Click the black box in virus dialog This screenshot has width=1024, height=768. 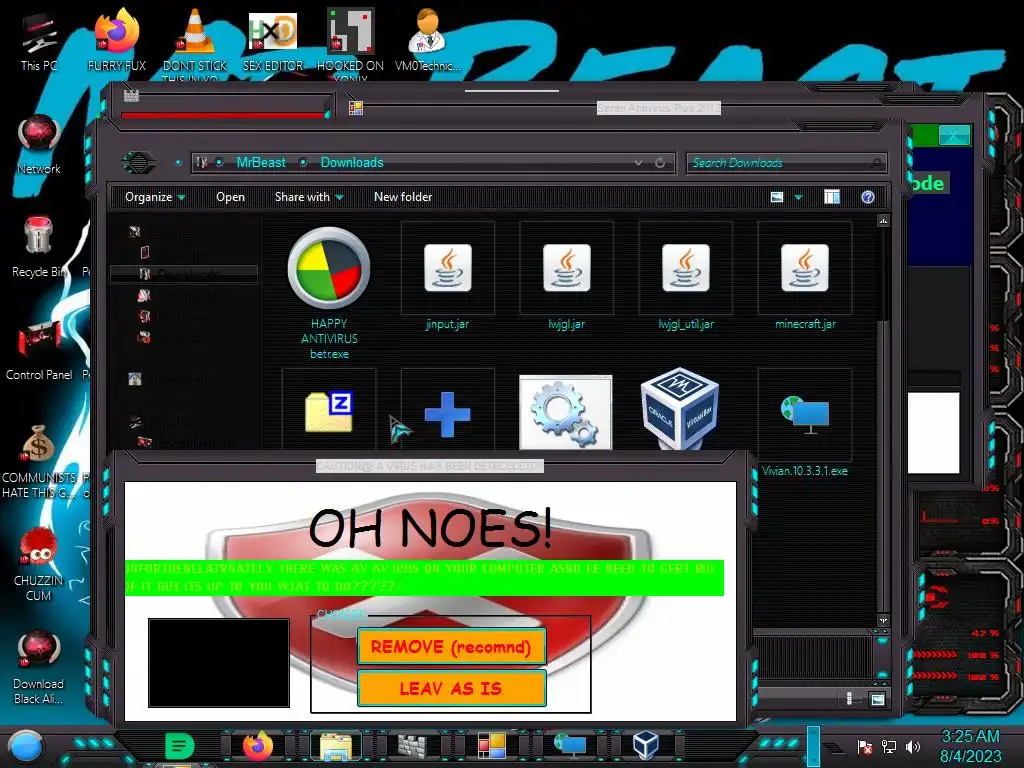(219, 663)
